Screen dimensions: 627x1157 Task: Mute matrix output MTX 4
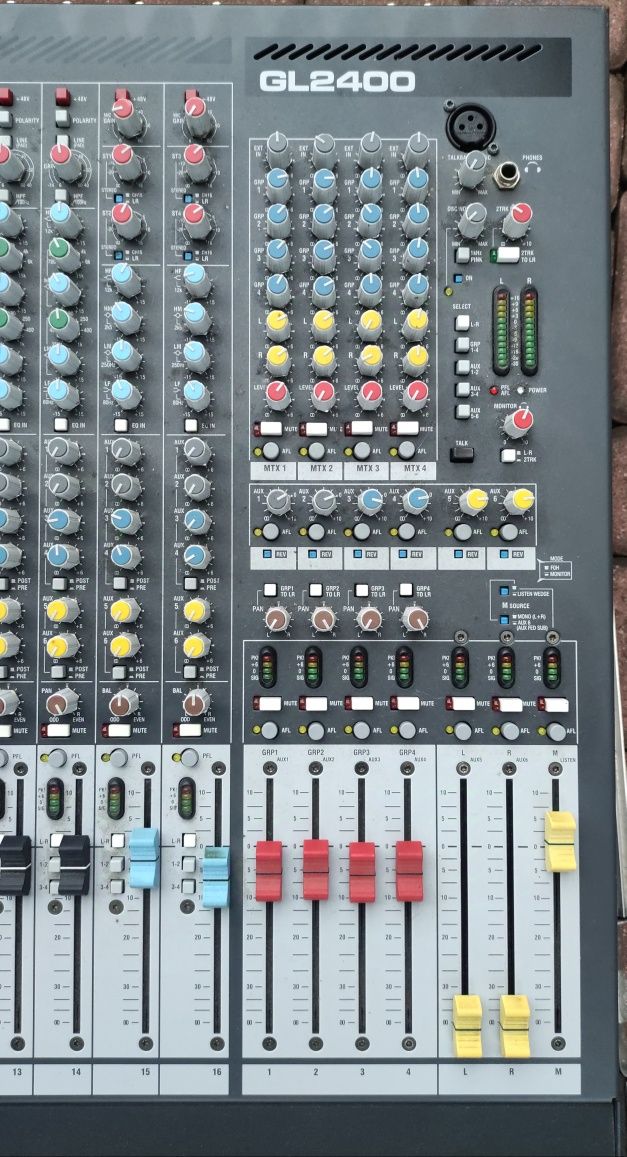point(406,428)
